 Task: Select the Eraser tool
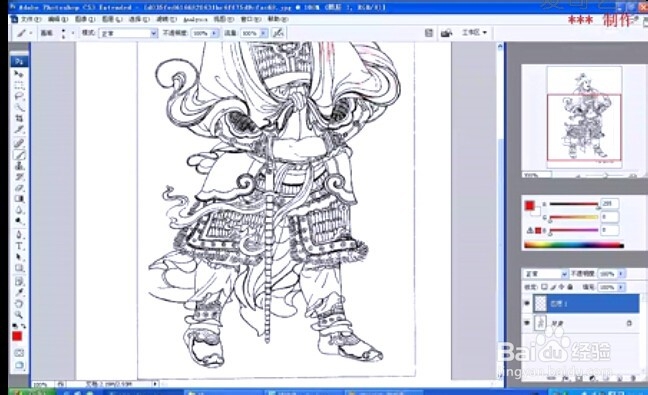19,188
